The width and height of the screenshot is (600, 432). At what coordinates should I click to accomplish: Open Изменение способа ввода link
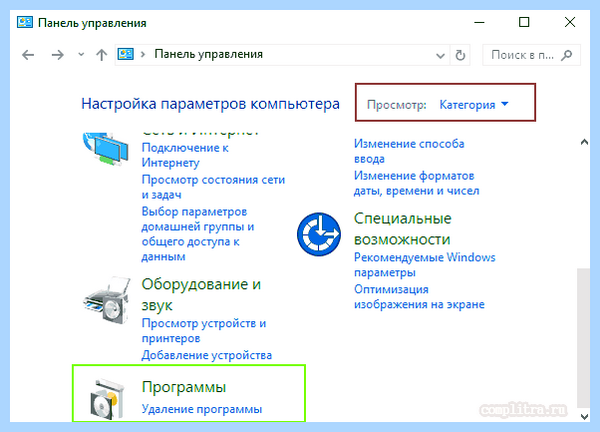tap(409, 151)
